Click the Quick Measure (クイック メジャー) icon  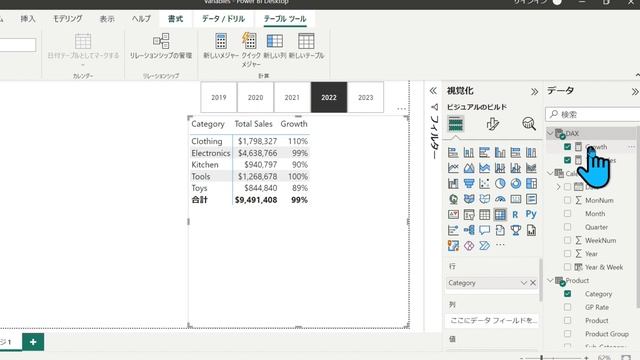click(x=249, y=41)
